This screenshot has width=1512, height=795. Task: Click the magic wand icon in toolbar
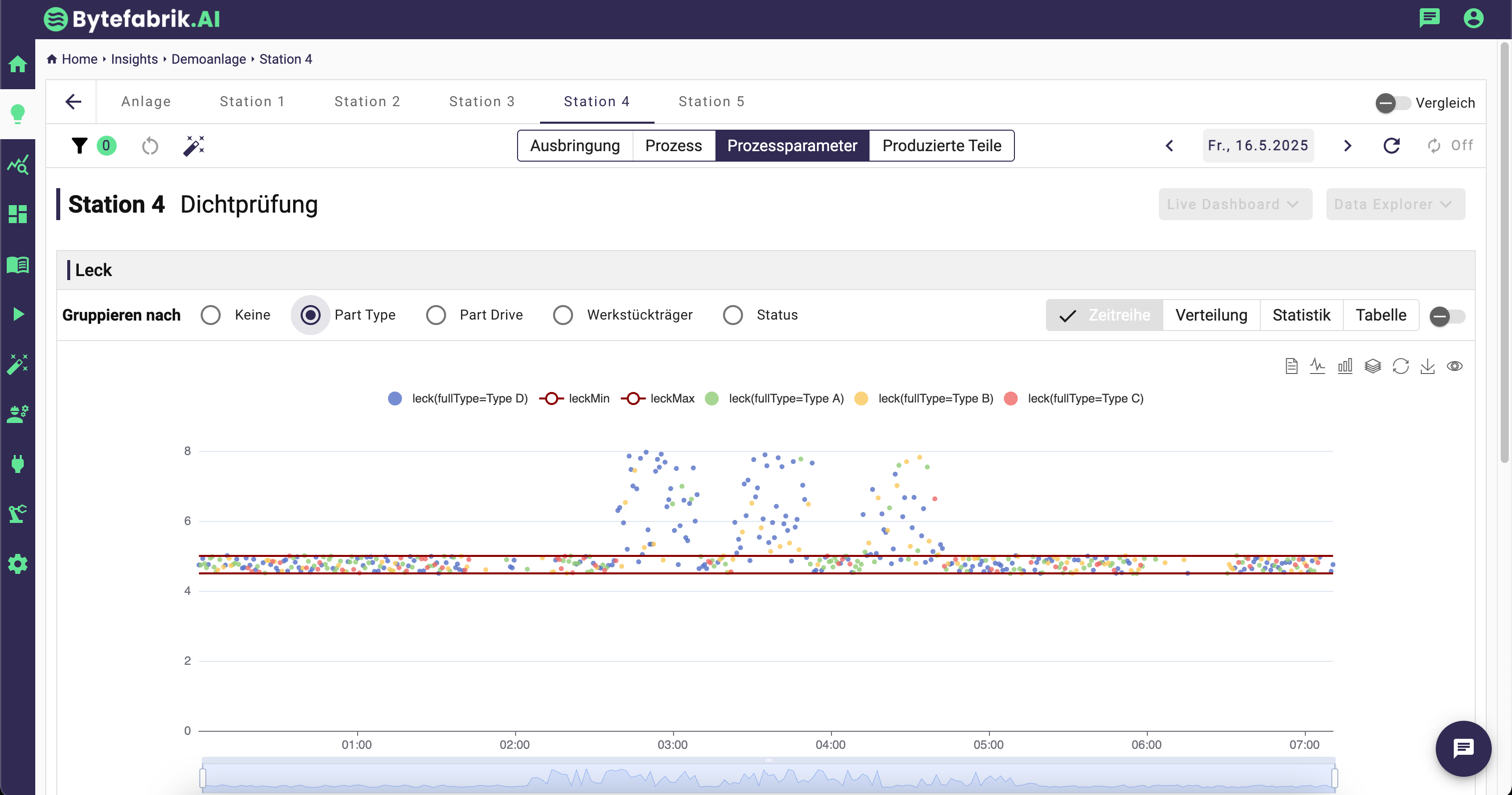pos(193,146)
